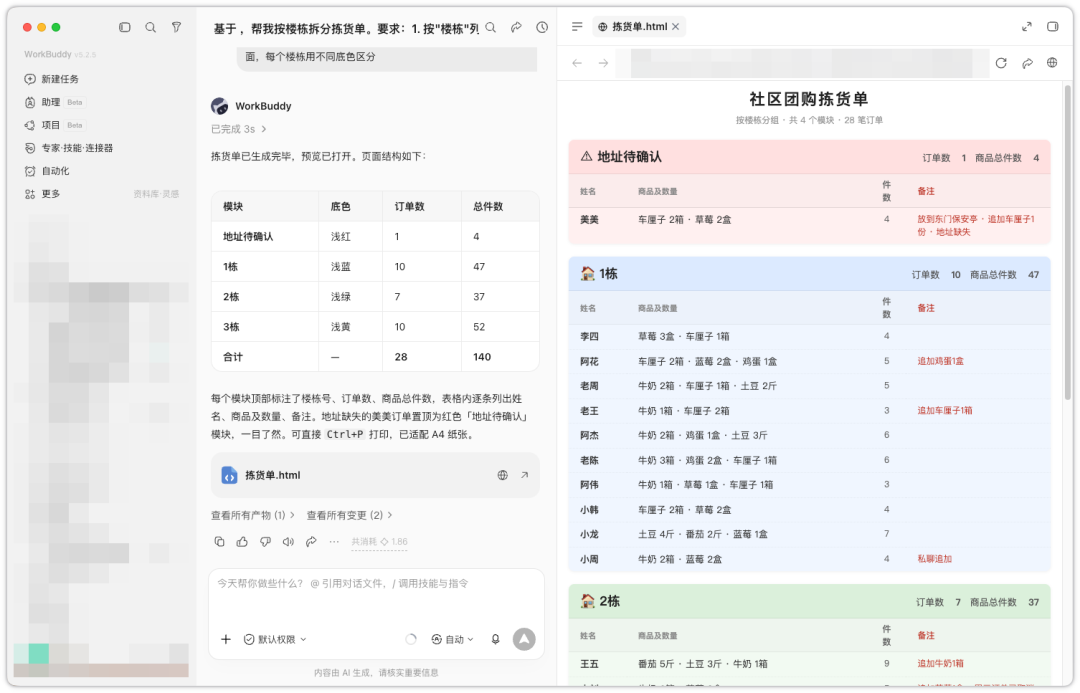Open the 项目 Beta section
1080x693 pixels.
pyautogui.click(x=54, y=125)
